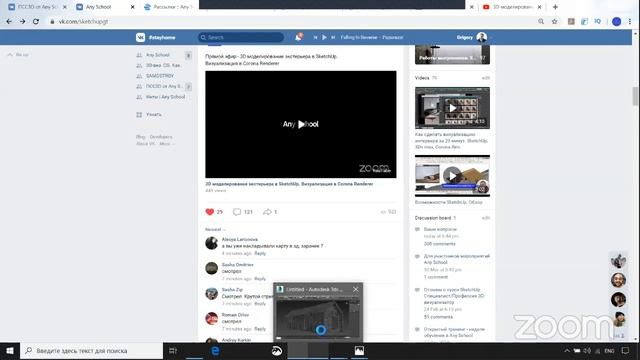Viewport: 640px width, 360px height.
Task: Open the browser zoom magnifier icon
Action: click(x=541, y=21)
